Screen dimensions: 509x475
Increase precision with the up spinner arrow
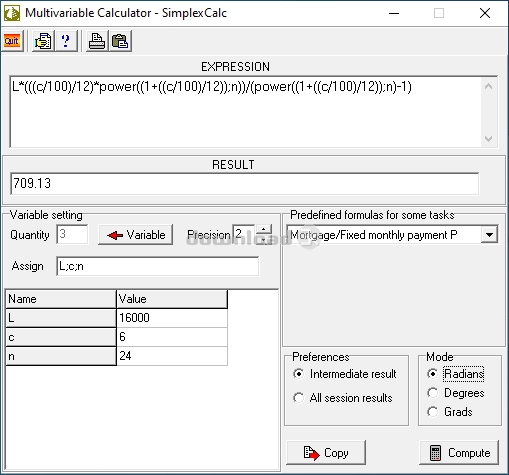264,229
